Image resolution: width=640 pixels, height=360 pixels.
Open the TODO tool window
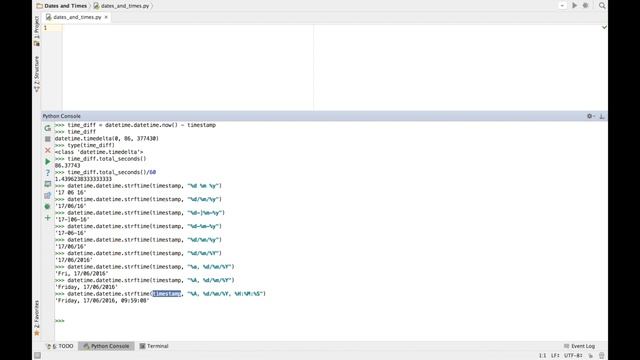(x=60, y=346)
